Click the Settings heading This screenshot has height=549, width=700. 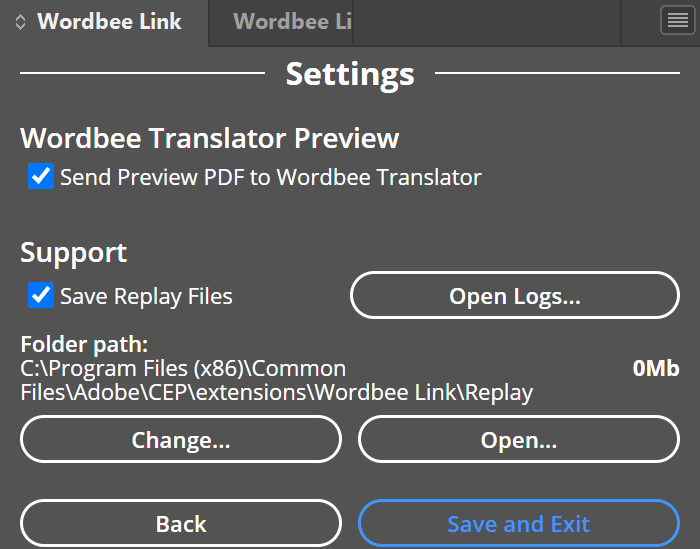click(x=349, y=74)
